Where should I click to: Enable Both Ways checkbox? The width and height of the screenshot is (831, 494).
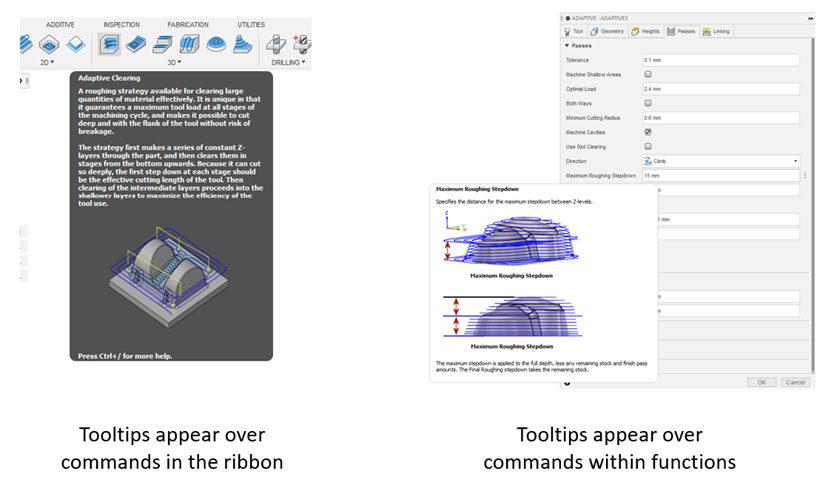pos(648,103)
